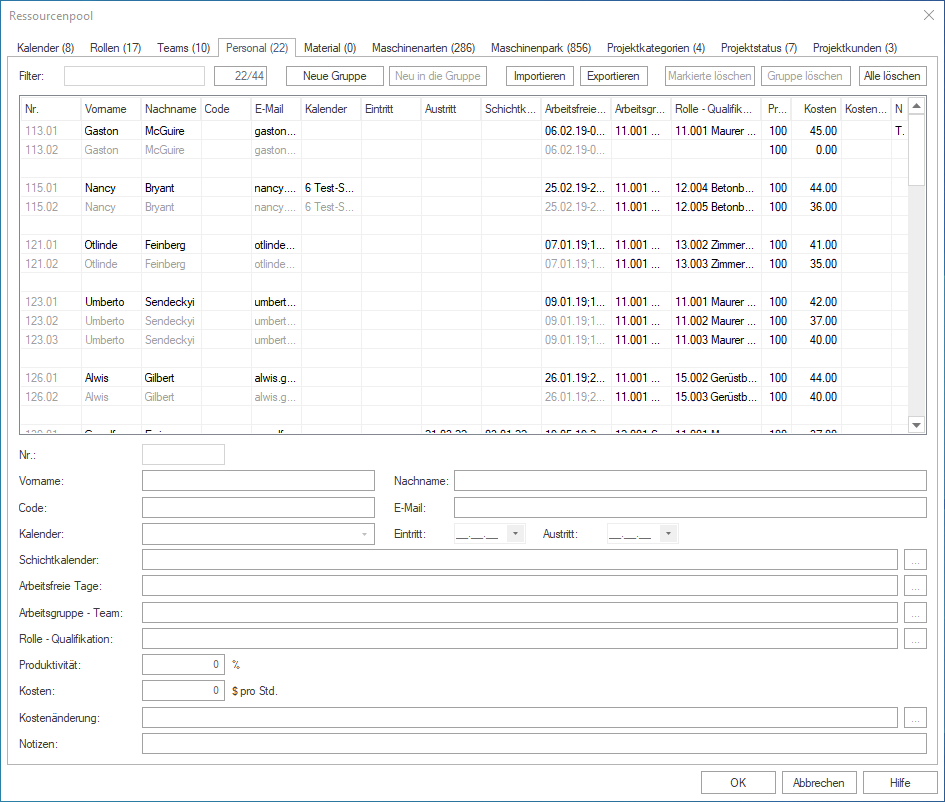Open the Teams tab
The width and height of the screenshot is (945, 802).
click(183, 47)
